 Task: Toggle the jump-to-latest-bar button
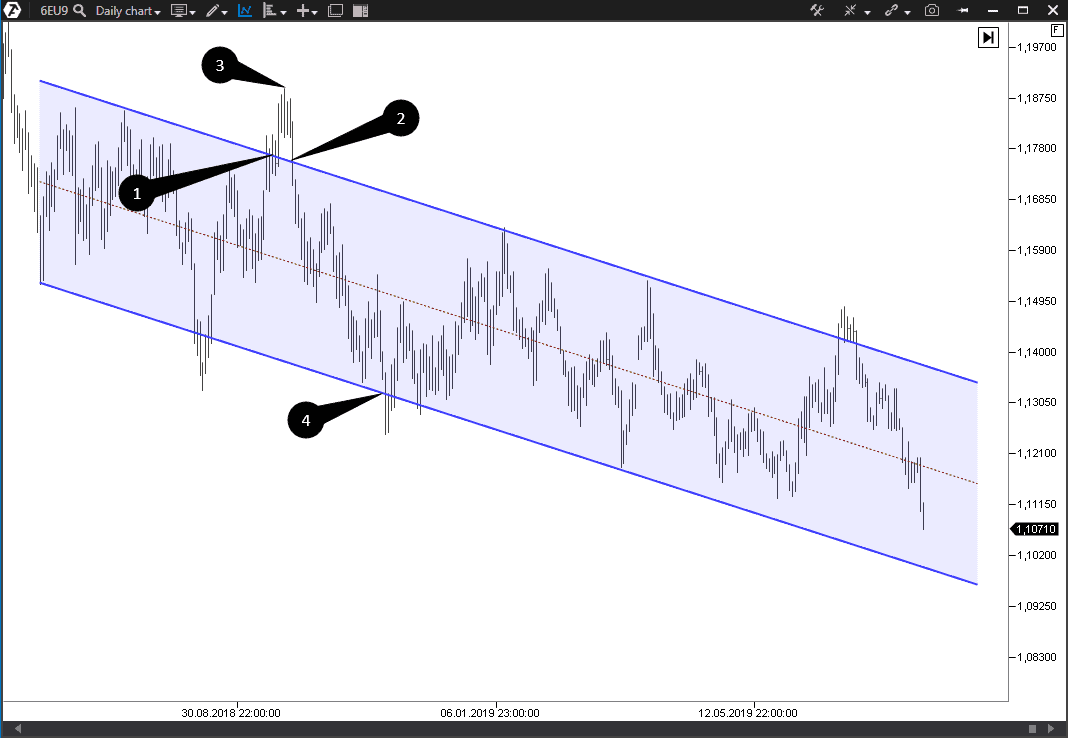pyautogui.click(x=988, y=37)
